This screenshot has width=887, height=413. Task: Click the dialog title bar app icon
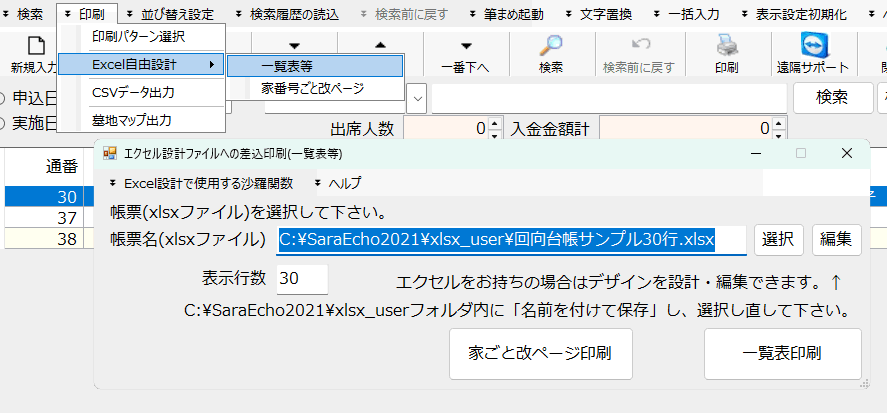coord(110,153)
